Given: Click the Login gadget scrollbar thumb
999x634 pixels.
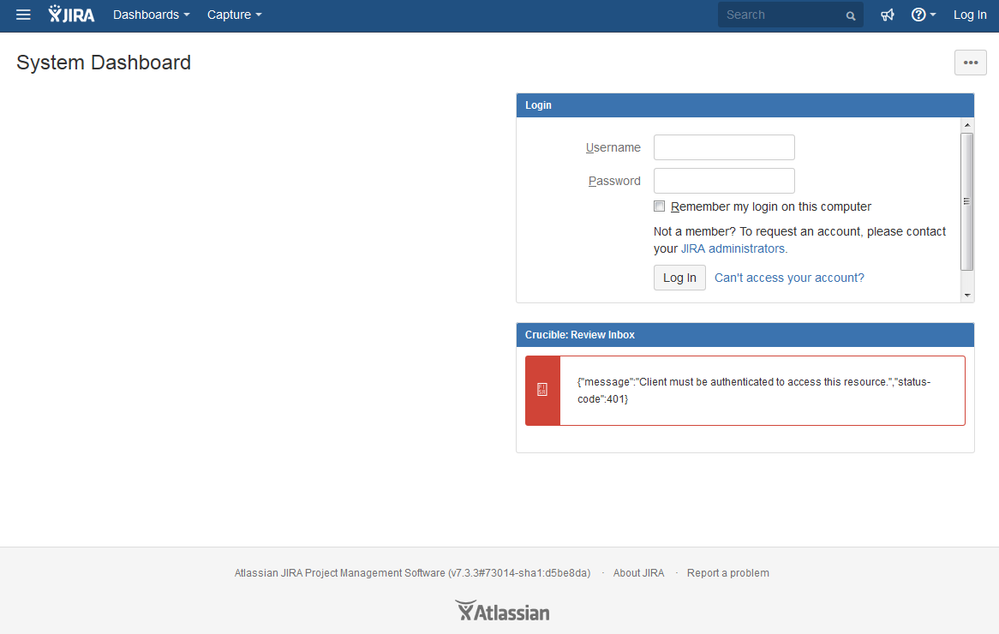Looking at the screenshot, I should (x=967, y=201).
